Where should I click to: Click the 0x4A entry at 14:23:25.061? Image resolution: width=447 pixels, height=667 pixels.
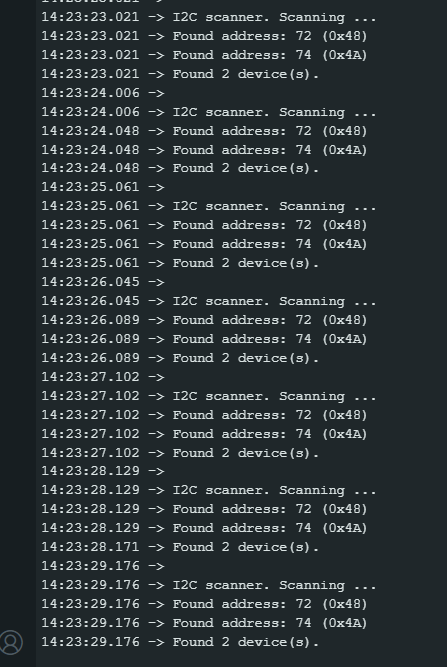204,244
